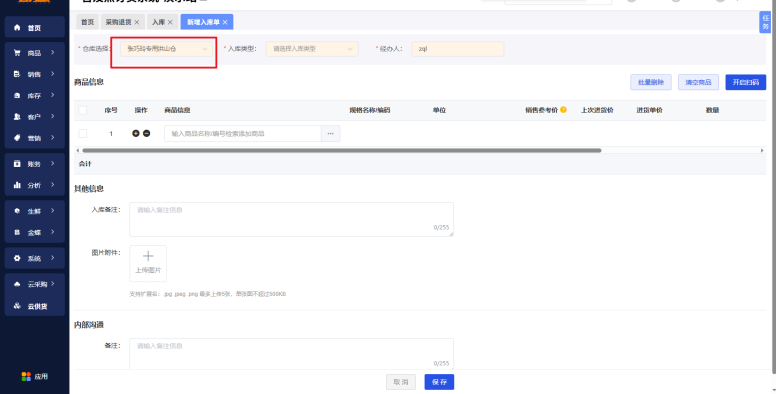The image size is (776, 394).
Task: Close the 采购退货 tab with its X
Action: pyautogui.click(x=137, y=22)
